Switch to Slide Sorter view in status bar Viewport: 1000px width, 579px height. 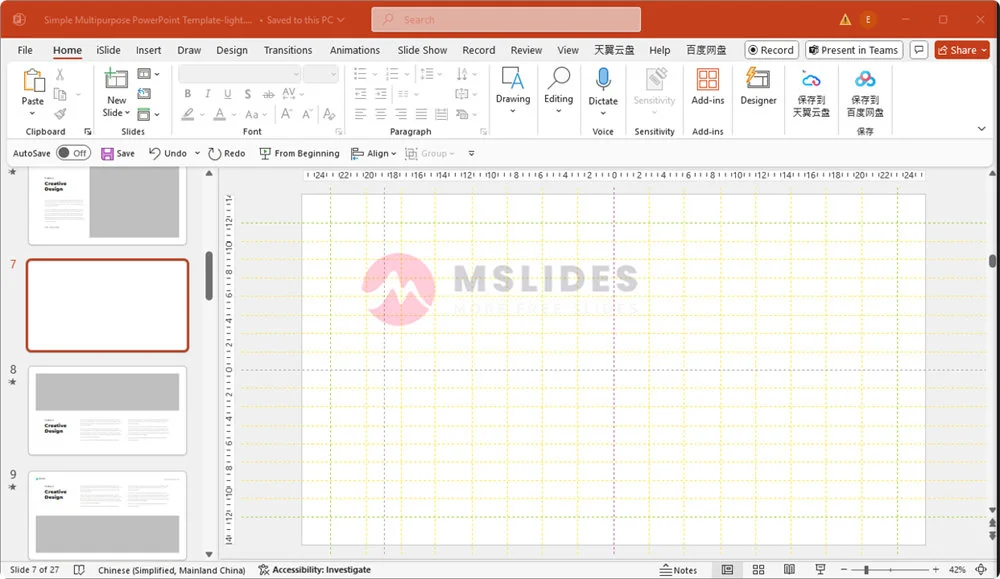point(758,569)
